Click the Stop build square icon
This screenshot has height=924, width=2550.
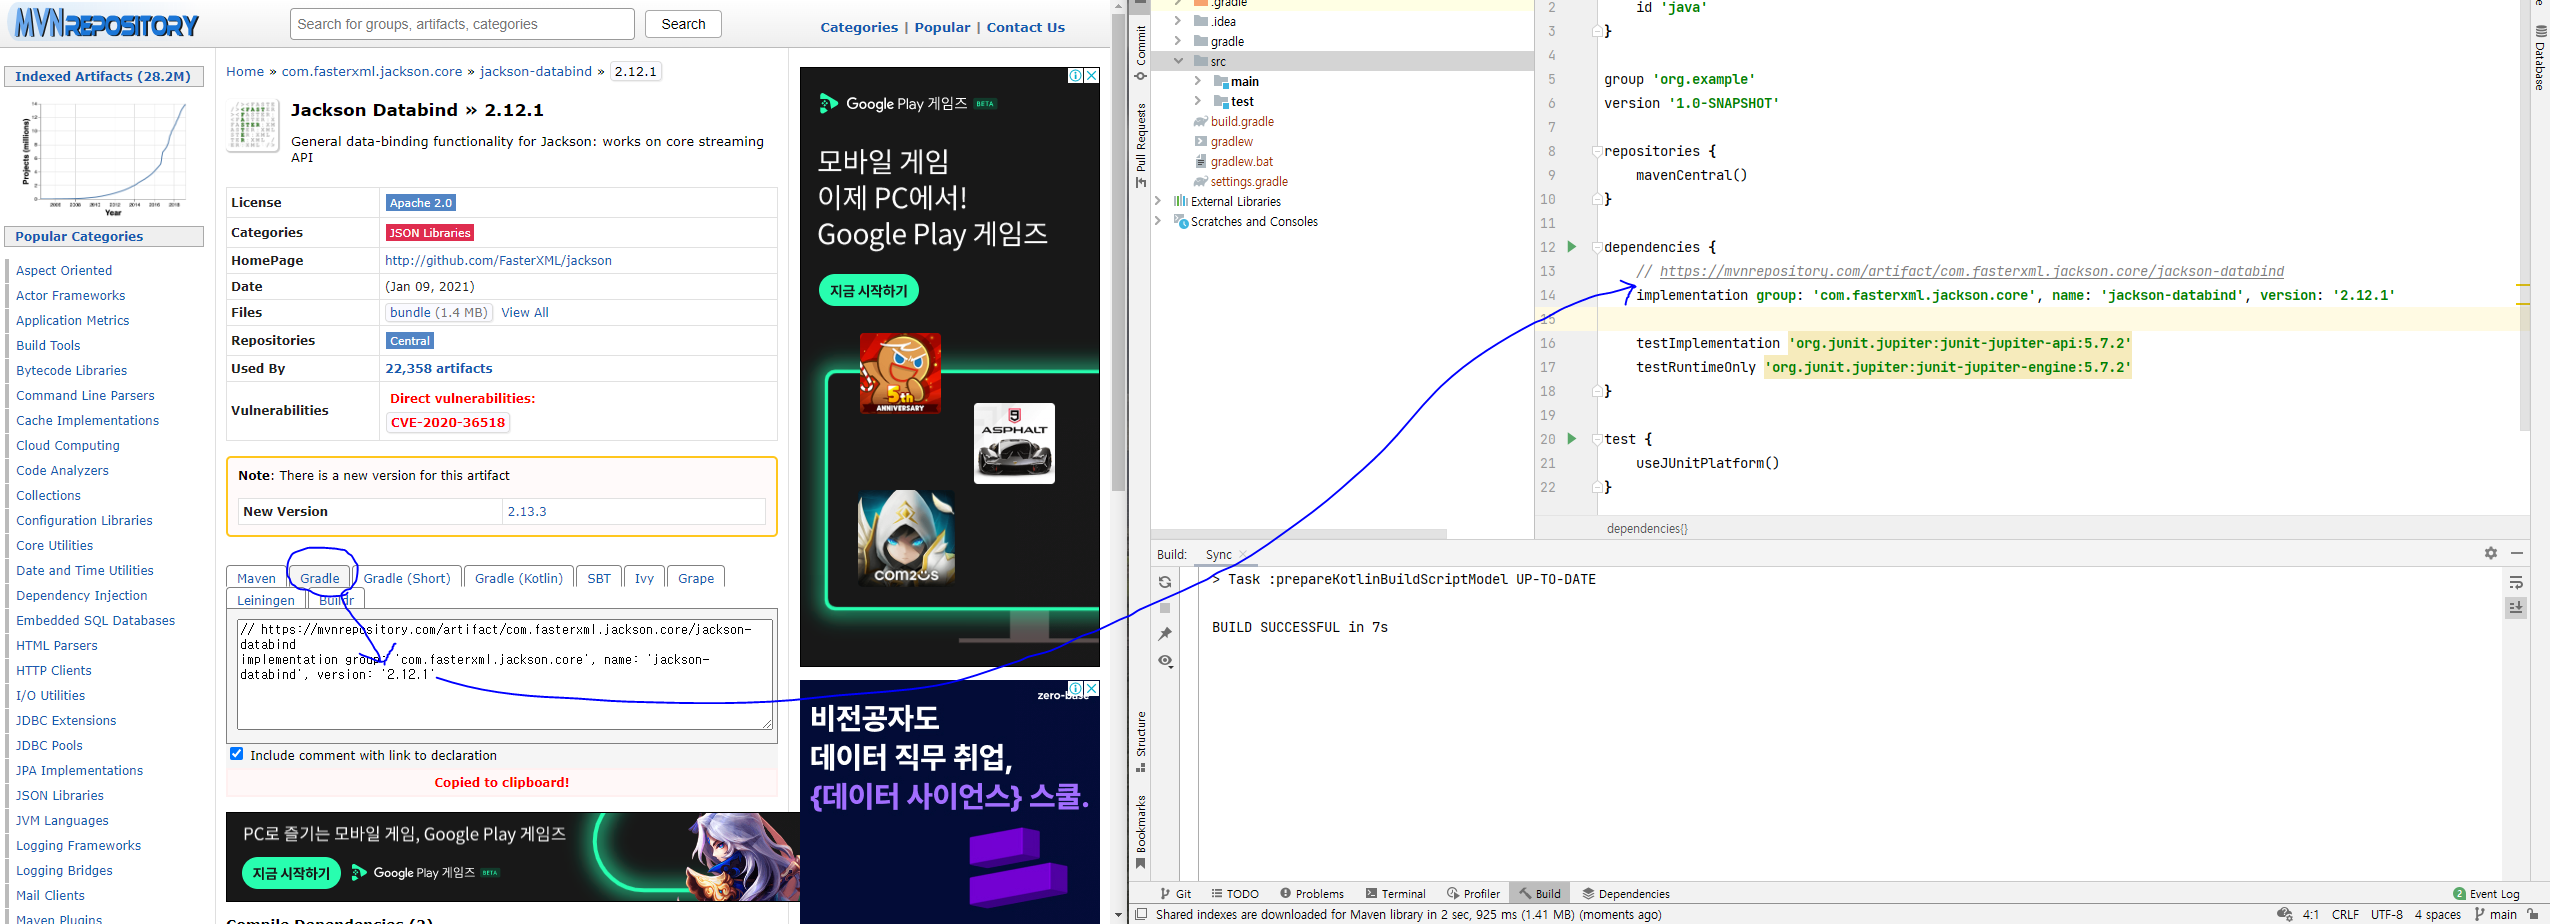click(x=1165, y=608)
